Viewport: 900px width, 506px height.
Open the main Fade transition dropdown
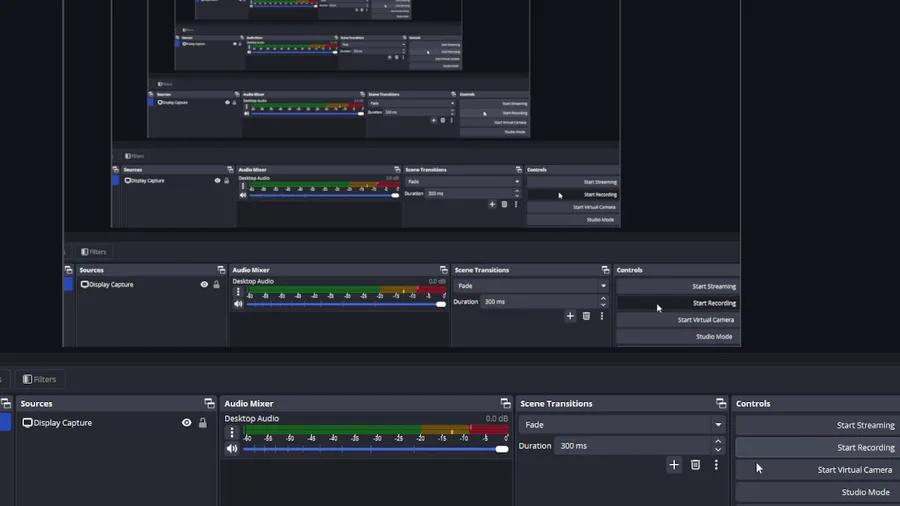click(x=622, y=425)
